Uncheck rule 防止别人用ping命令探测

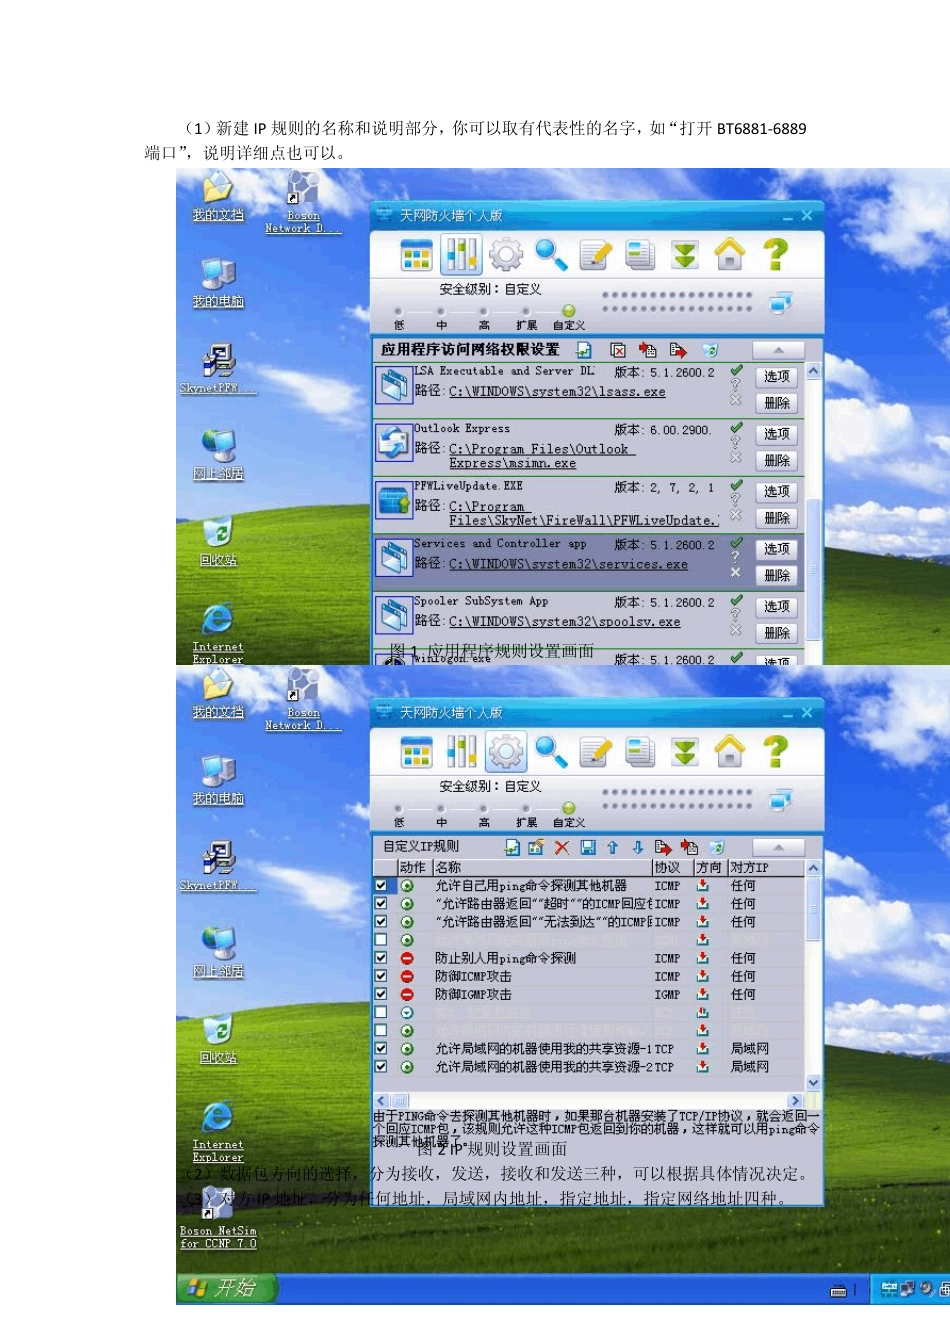point(381,958)
